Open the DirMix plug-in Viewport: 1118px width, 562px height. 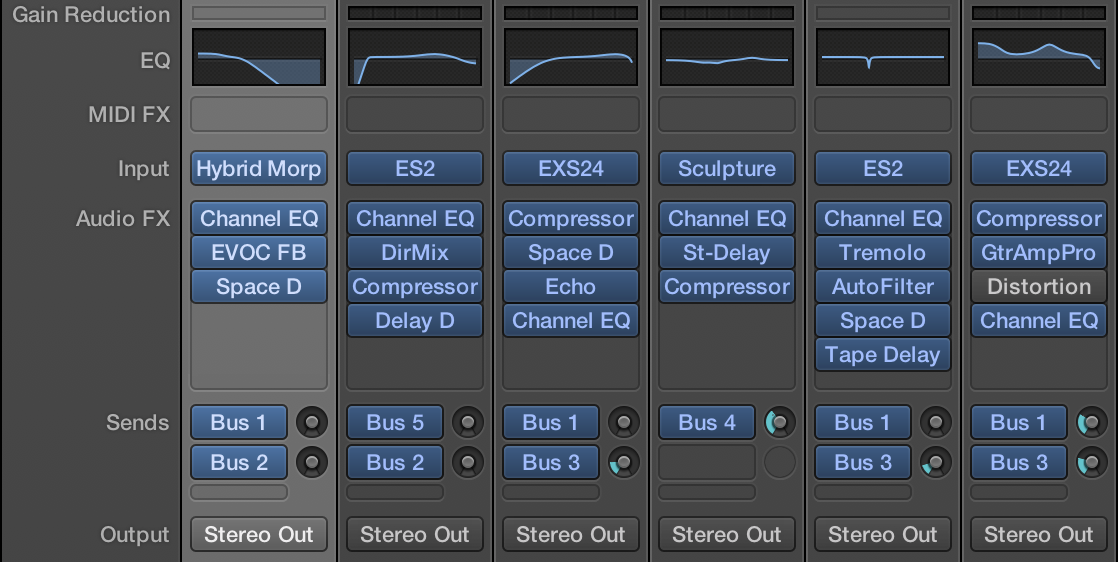[x=415, y=252]
